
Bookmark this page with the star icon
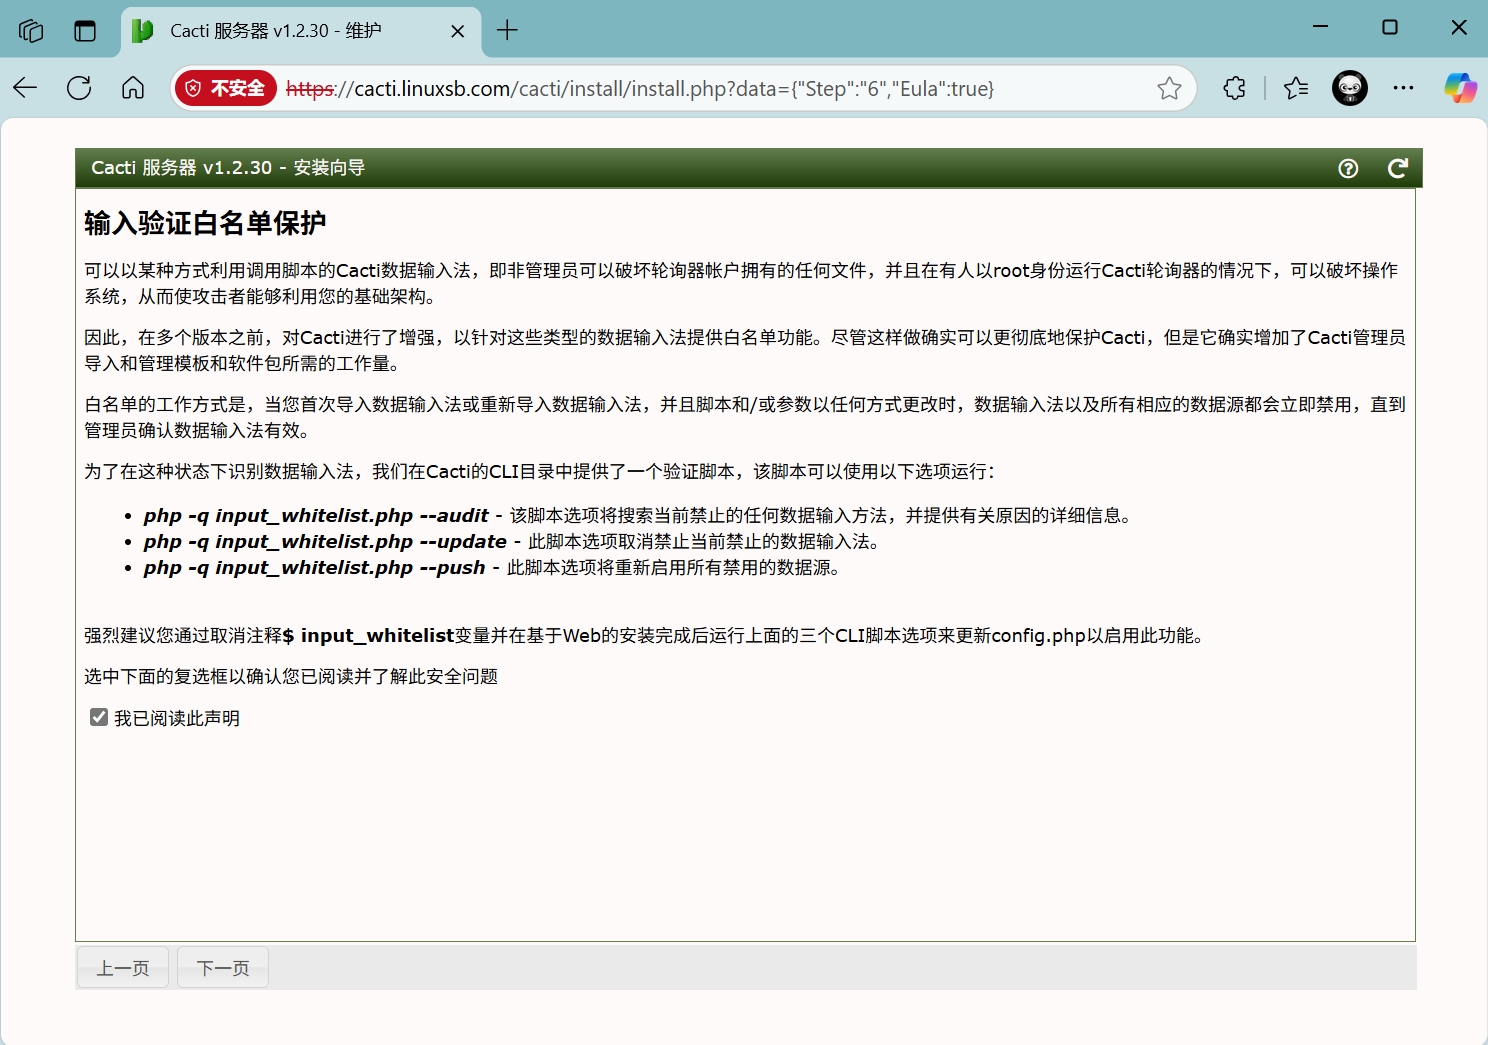(1169, 88)
